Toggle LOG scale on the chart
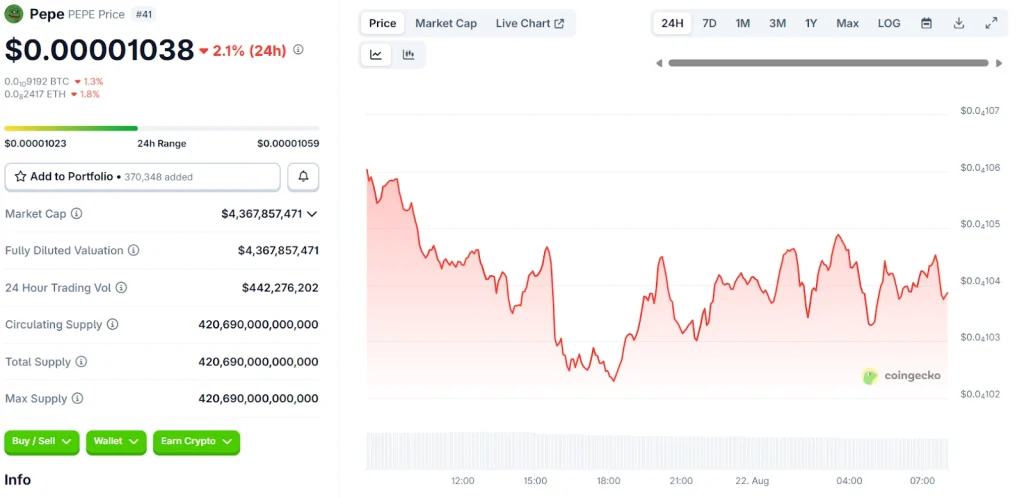The width and height of the screenshot is (1024, 498). tap(889, 23)
